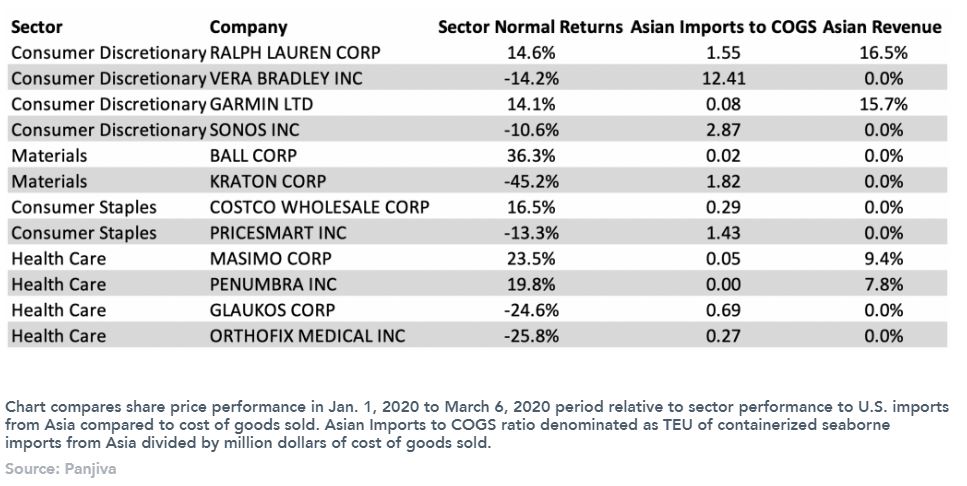Select the Asian Revenue column header
This screenshot has height=486, width=967.
[882, 27]
